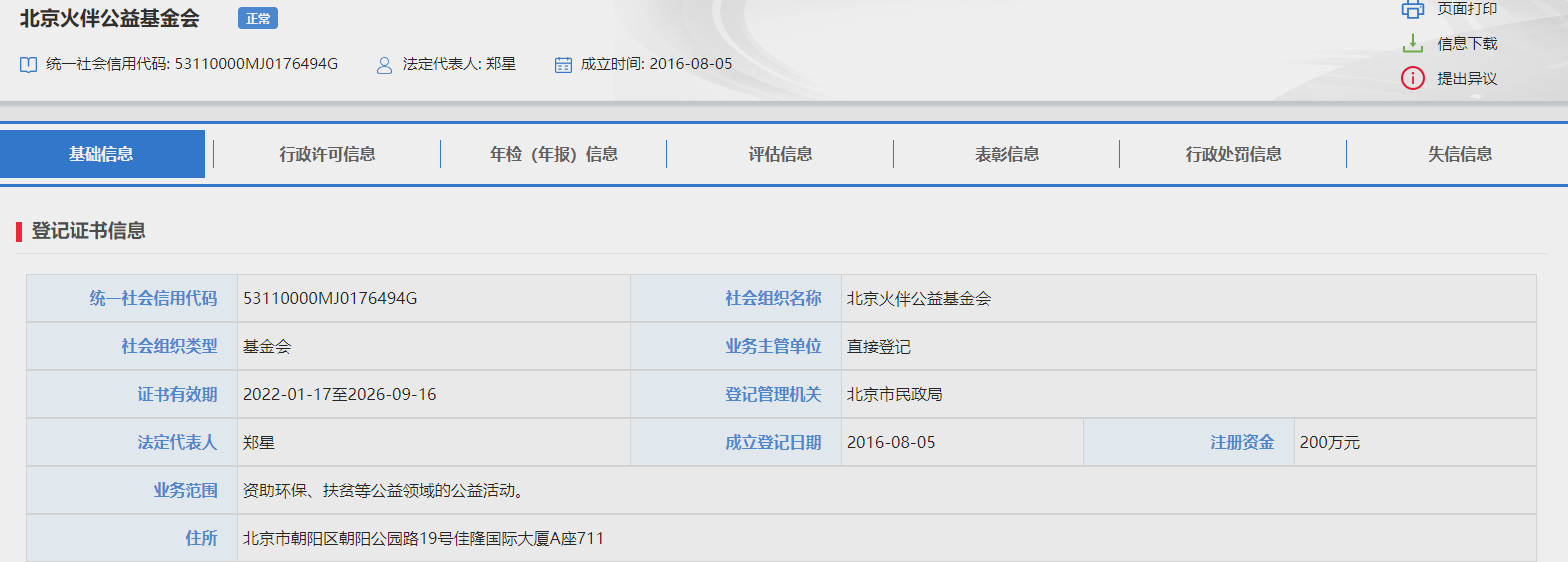Open the 年检（年报）信息 tab
The height and width of the screenshot is (562, 1568).
[x=553, y=154]
